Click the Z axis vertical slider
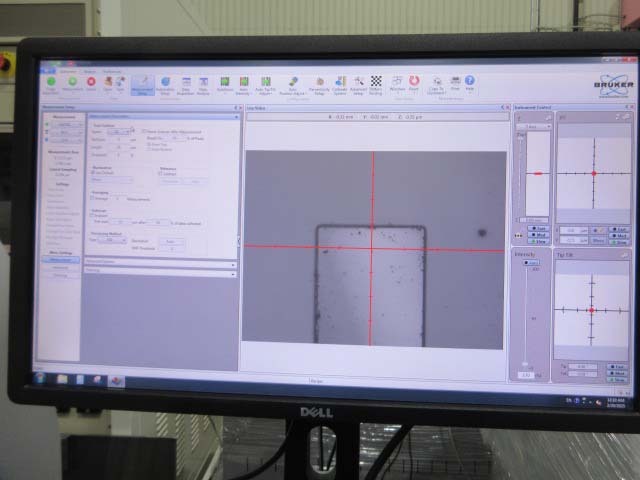640x480 pixels. click(521, 178)
